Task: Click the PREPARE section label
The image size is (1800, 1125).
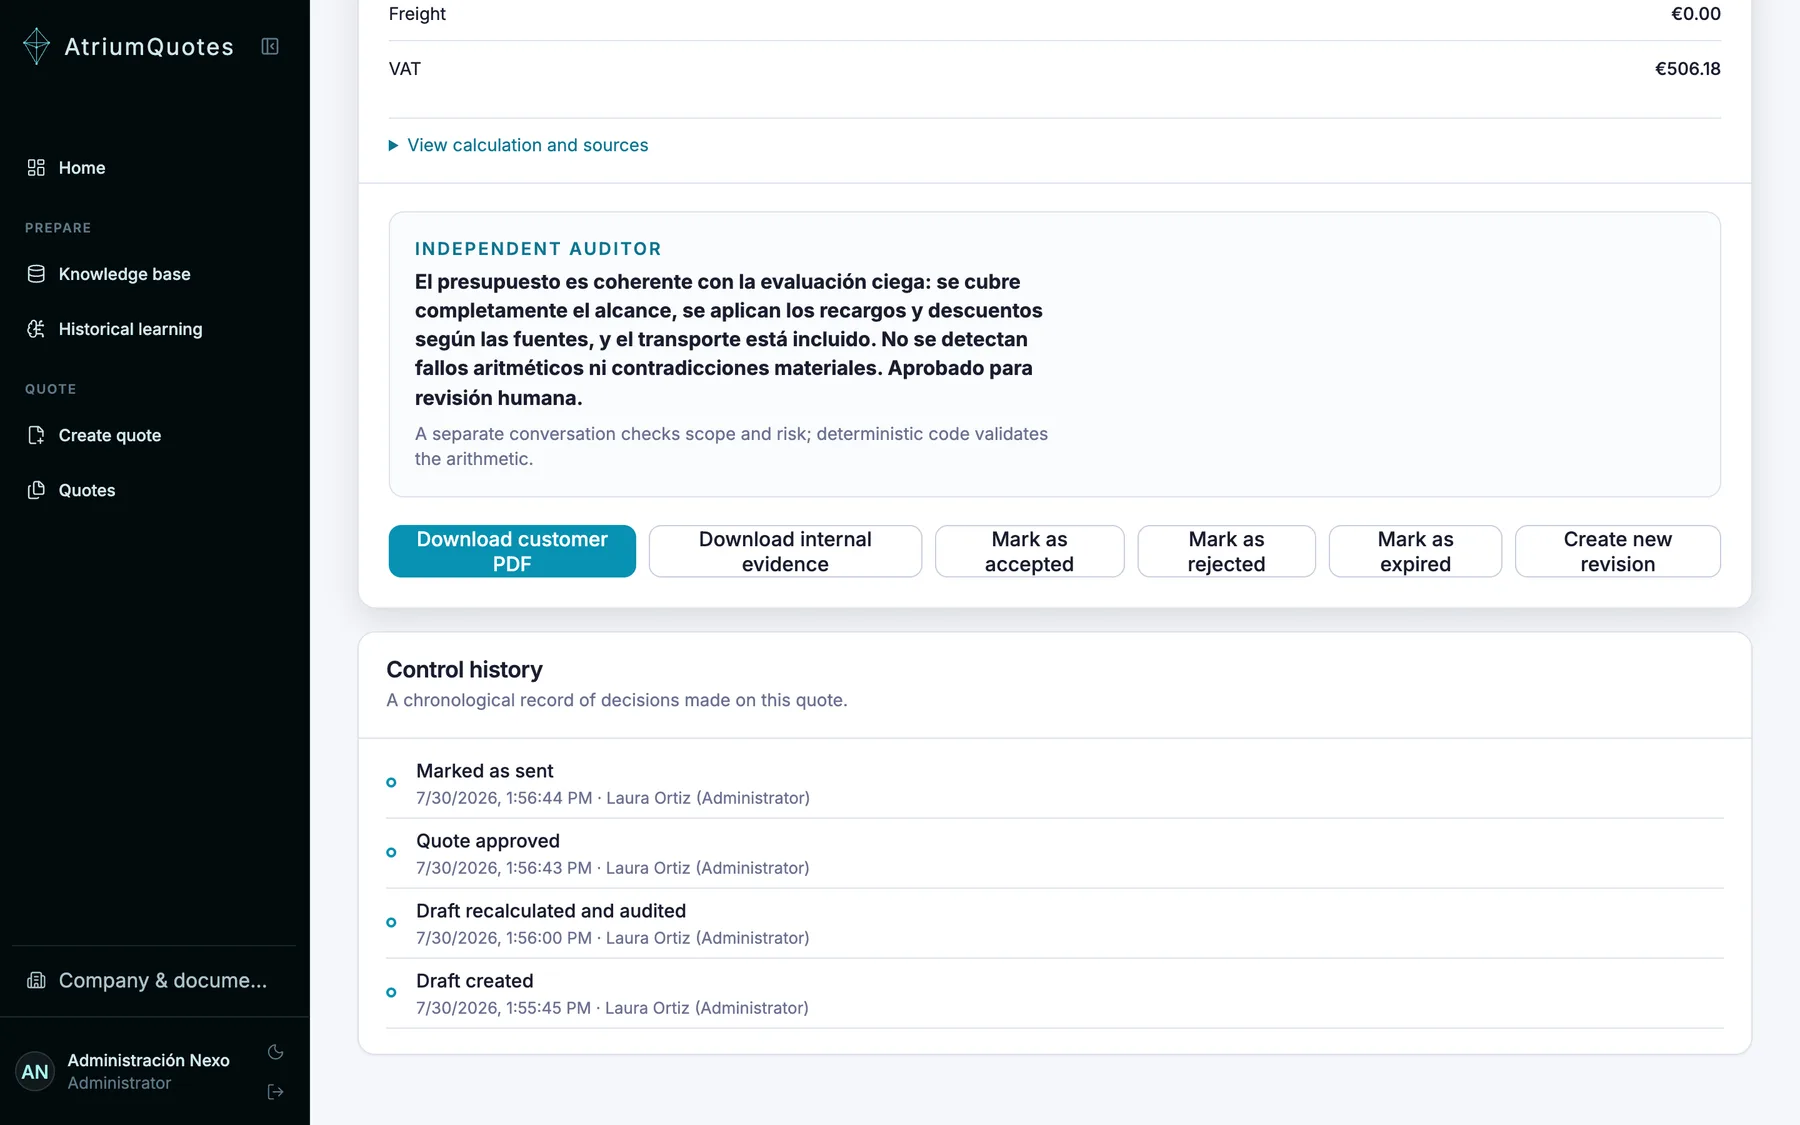Action: (58, 228)
